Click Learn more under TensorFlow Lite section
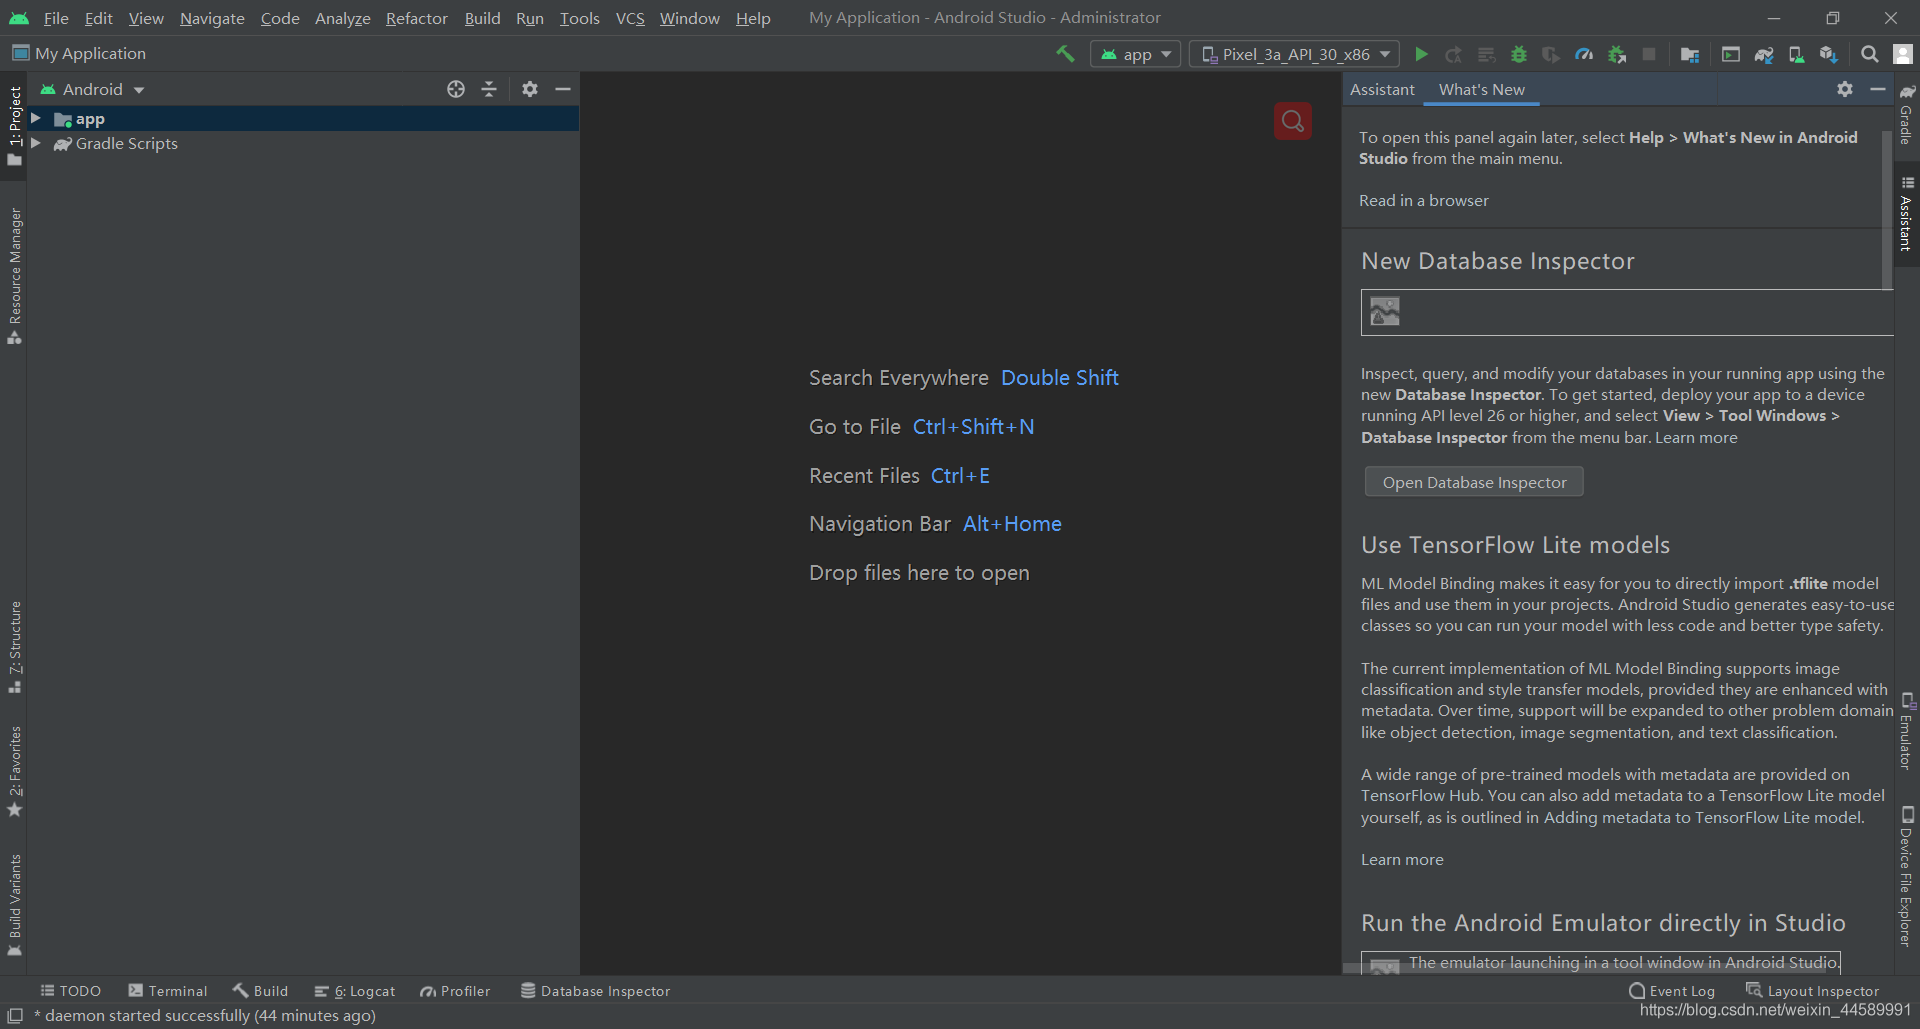Viewport: 1920px width, 1029px height. coord(1402,859)
